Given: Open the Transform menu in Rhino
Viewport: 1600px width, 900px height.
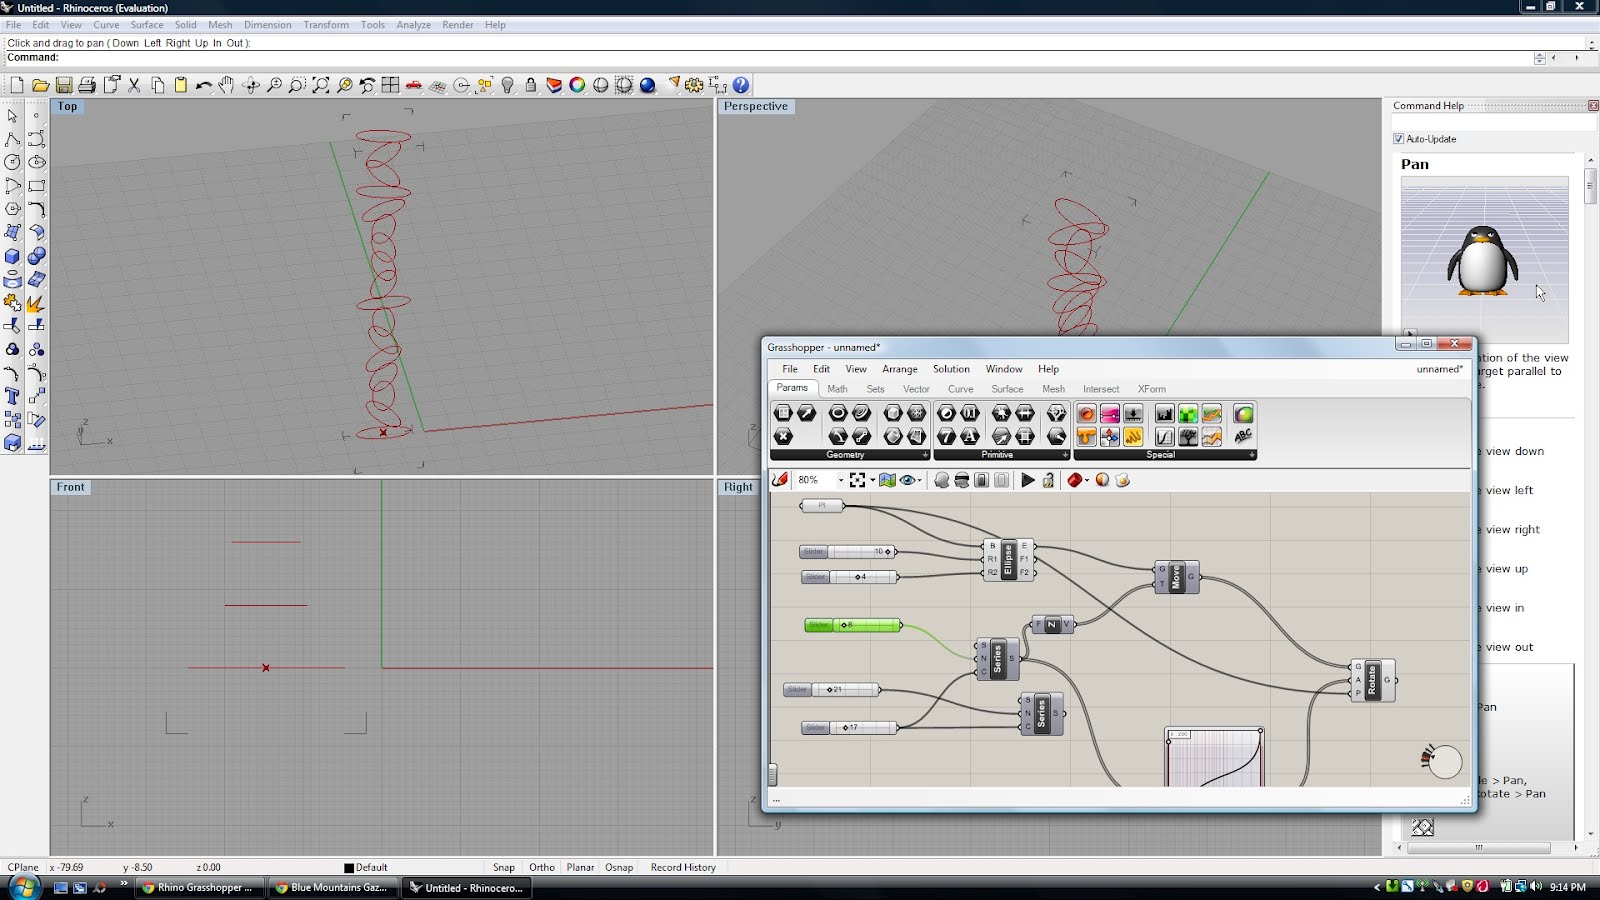Looking at the screenshot, I should (326, 25).
